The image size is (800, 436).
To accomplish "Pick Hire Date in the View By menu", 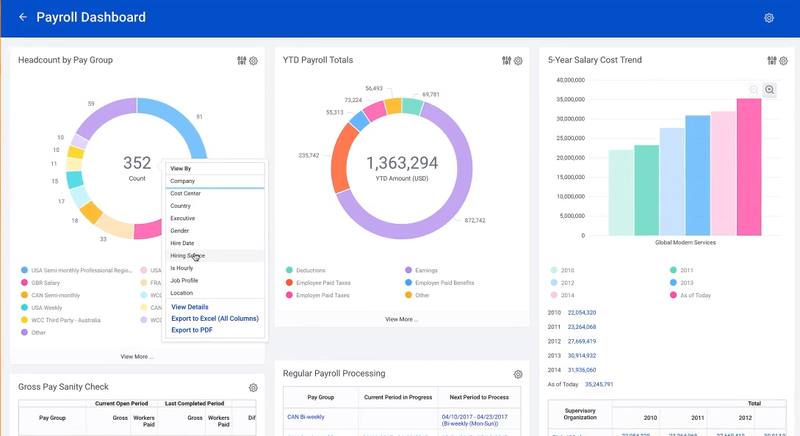I will 215,243.
